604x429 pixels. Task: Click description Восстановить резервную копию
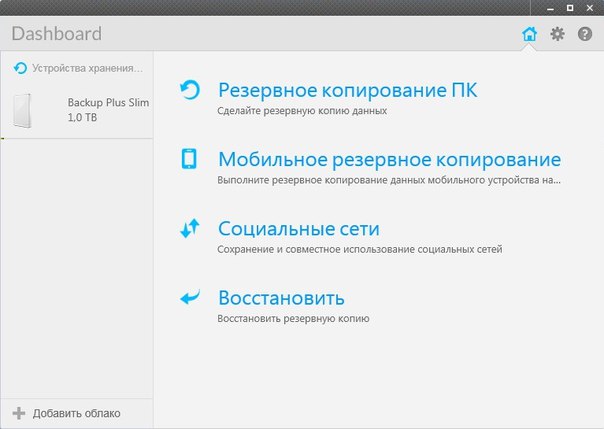[x=294, y=318]
